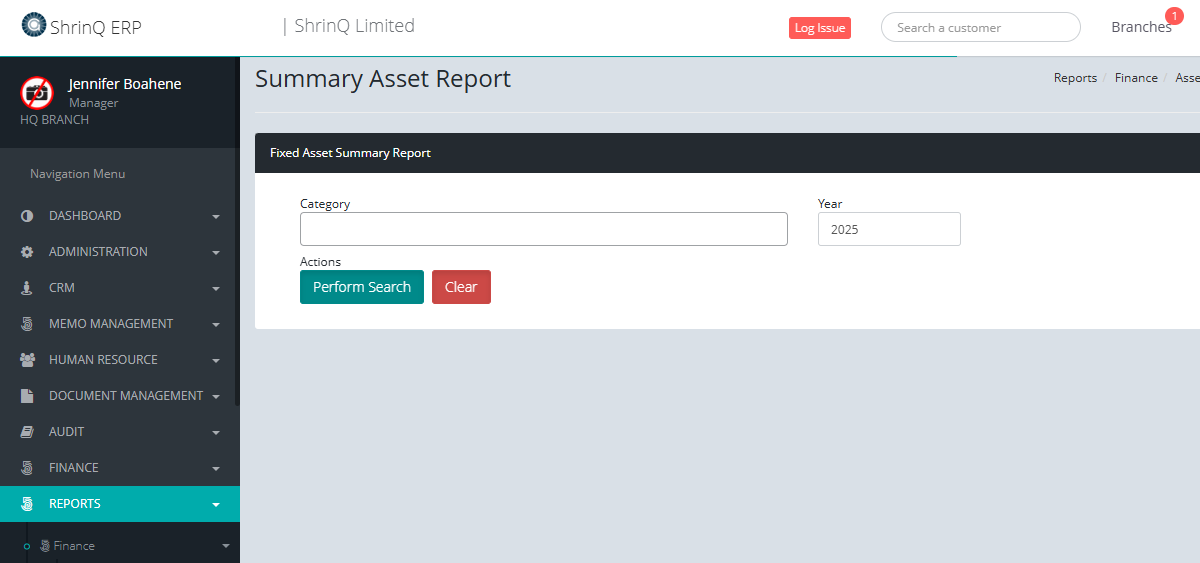
Task: Click the CRM sidebar icon
Action: [27, 288]
